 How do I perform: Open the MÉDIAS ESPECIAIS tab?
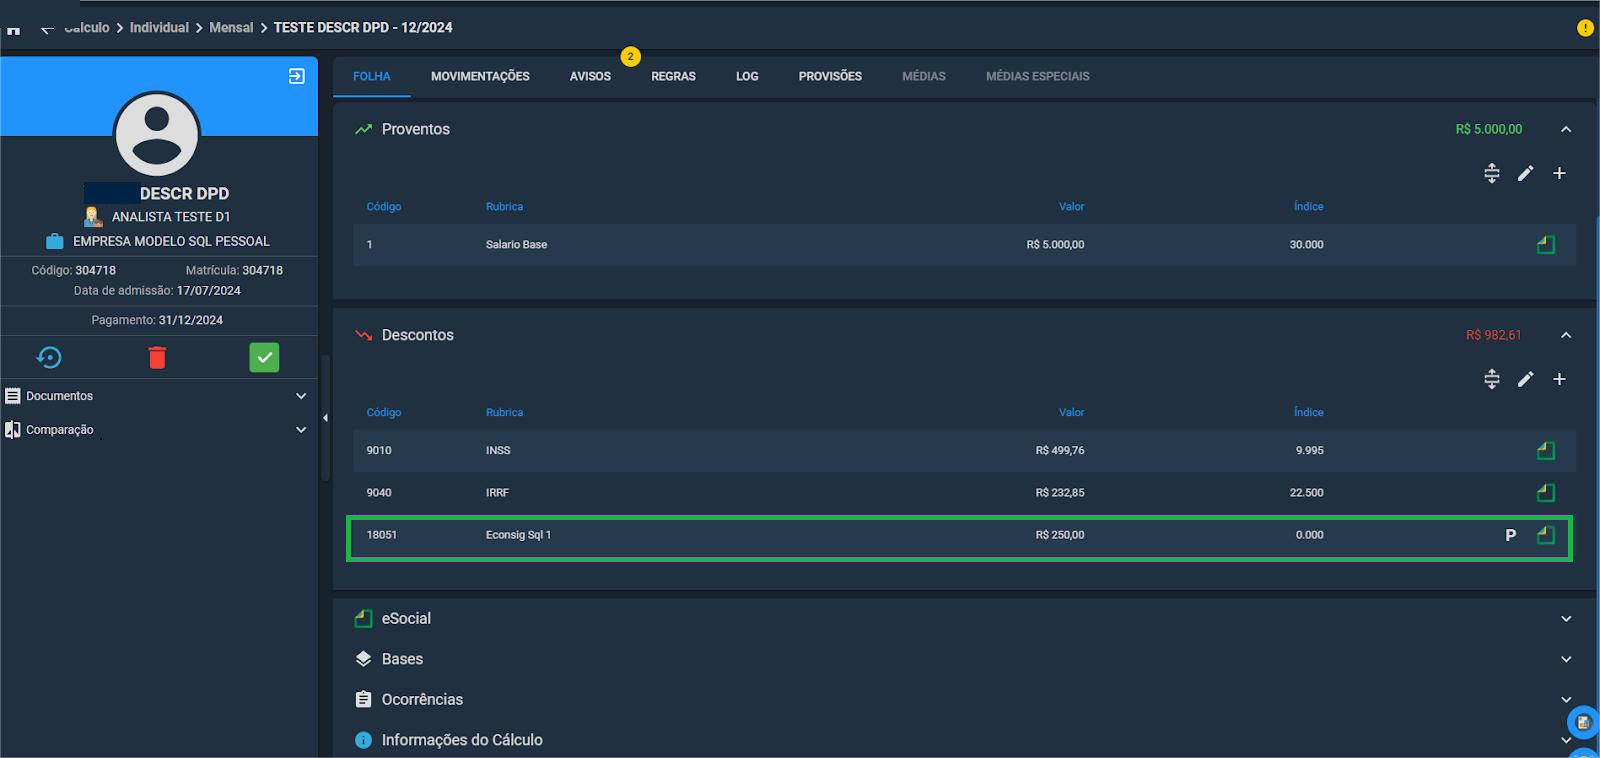pyautogui.click(x=1038, y=76)
